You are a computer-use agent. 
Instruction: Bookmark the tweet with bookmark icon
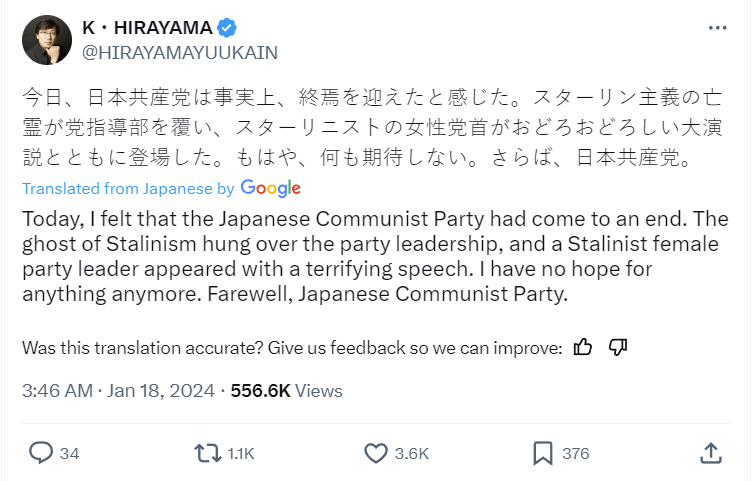coord(543,453)
